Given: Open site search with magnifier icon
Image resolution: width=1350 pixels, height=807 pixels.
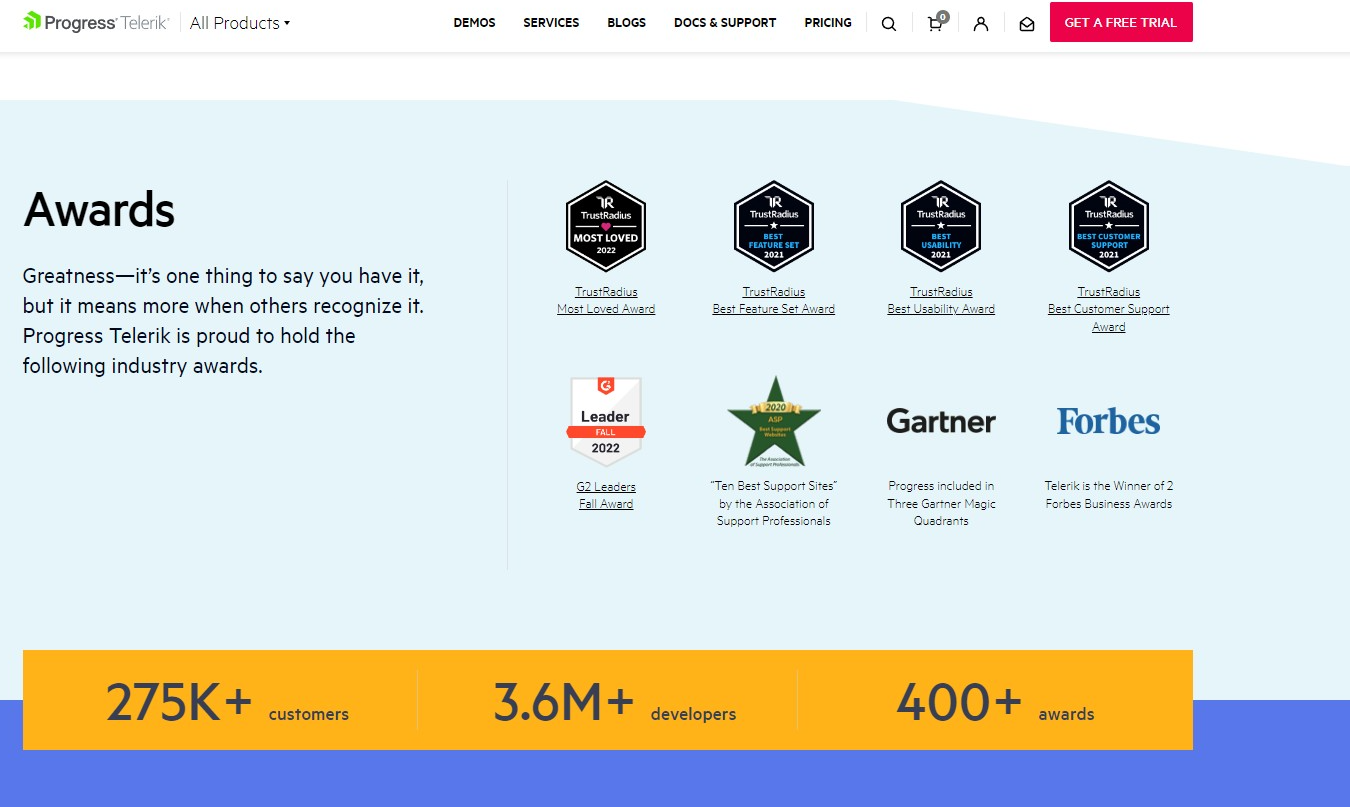Looking at the screenshot, I should click(889, 24).
